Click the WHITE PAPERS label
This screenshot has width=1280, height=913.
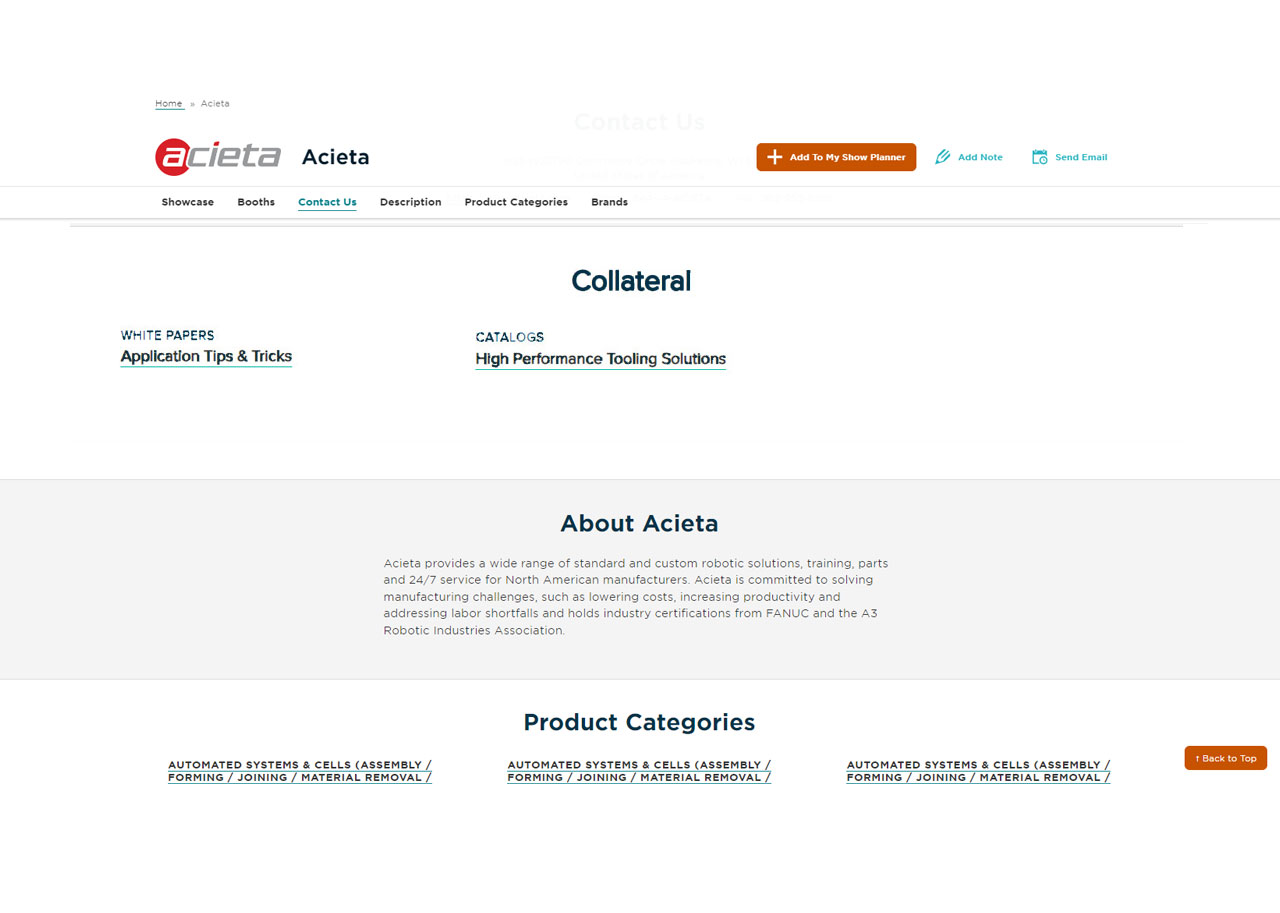pos(167,336)
